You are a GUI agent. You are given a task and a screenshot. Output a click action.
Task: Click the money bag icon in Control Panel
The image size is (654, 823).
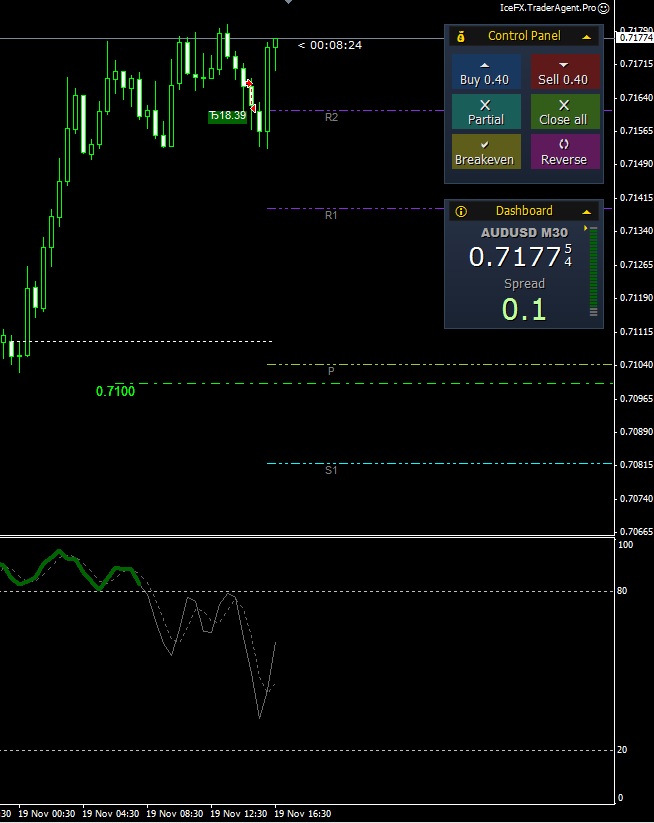pyautogui.click(x=461, y=36)
